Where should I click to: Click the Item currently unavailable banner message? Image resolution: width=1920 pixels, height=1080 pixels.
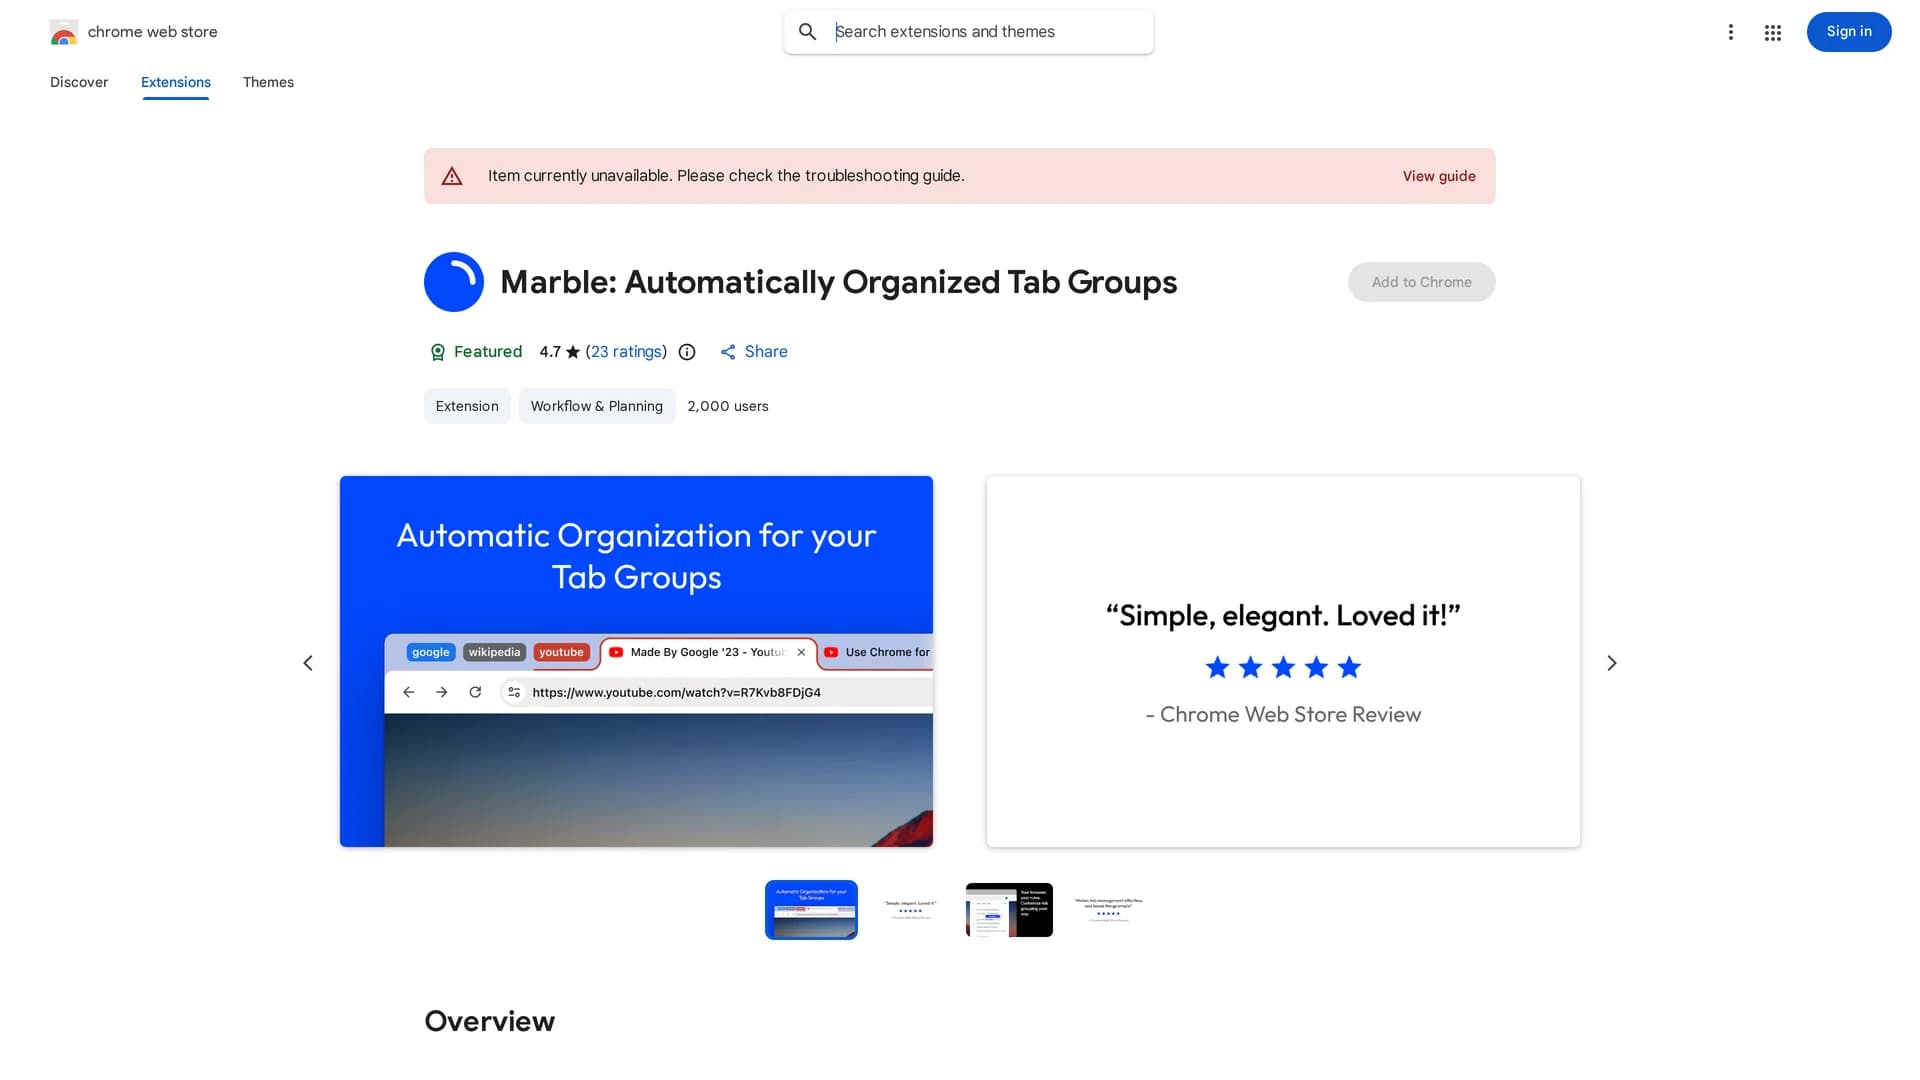(x=726, y=176)
